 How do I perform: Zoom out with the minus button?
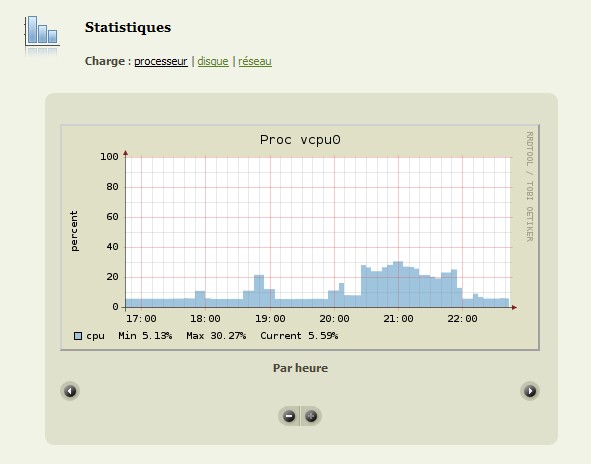tap(289, 416)
